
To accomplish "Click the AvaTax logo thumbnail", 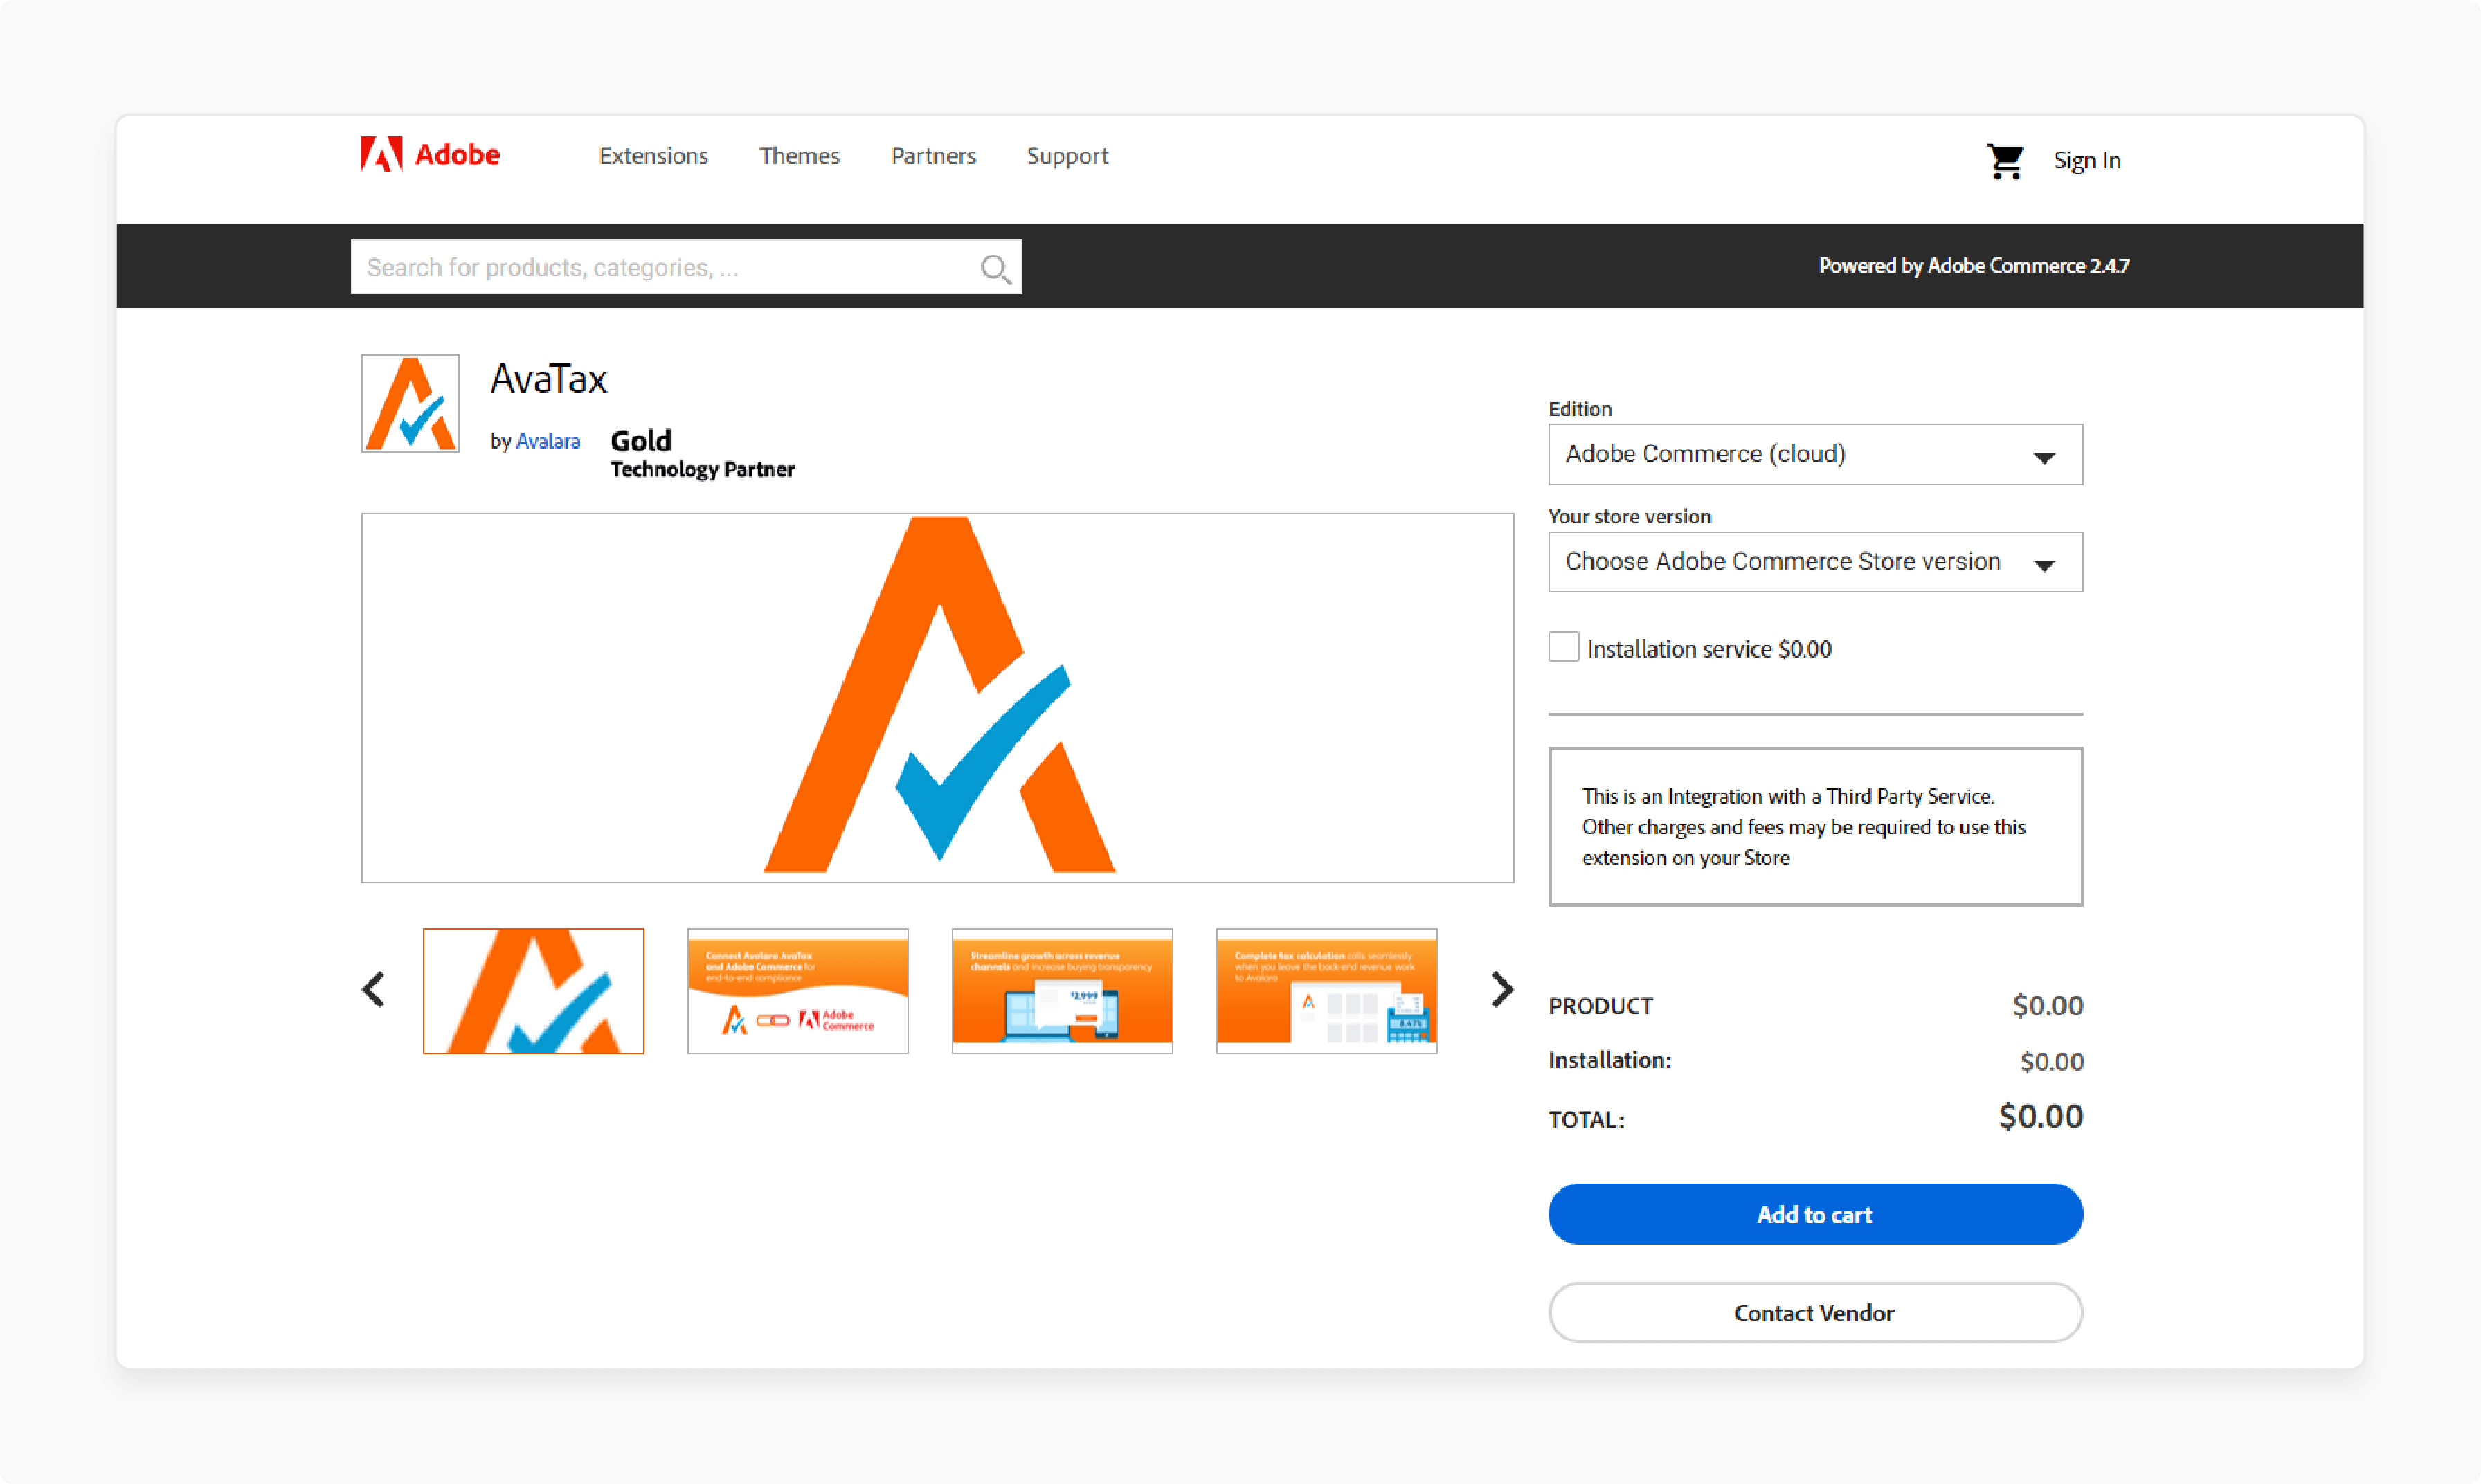I will click(x=535, y=989).
